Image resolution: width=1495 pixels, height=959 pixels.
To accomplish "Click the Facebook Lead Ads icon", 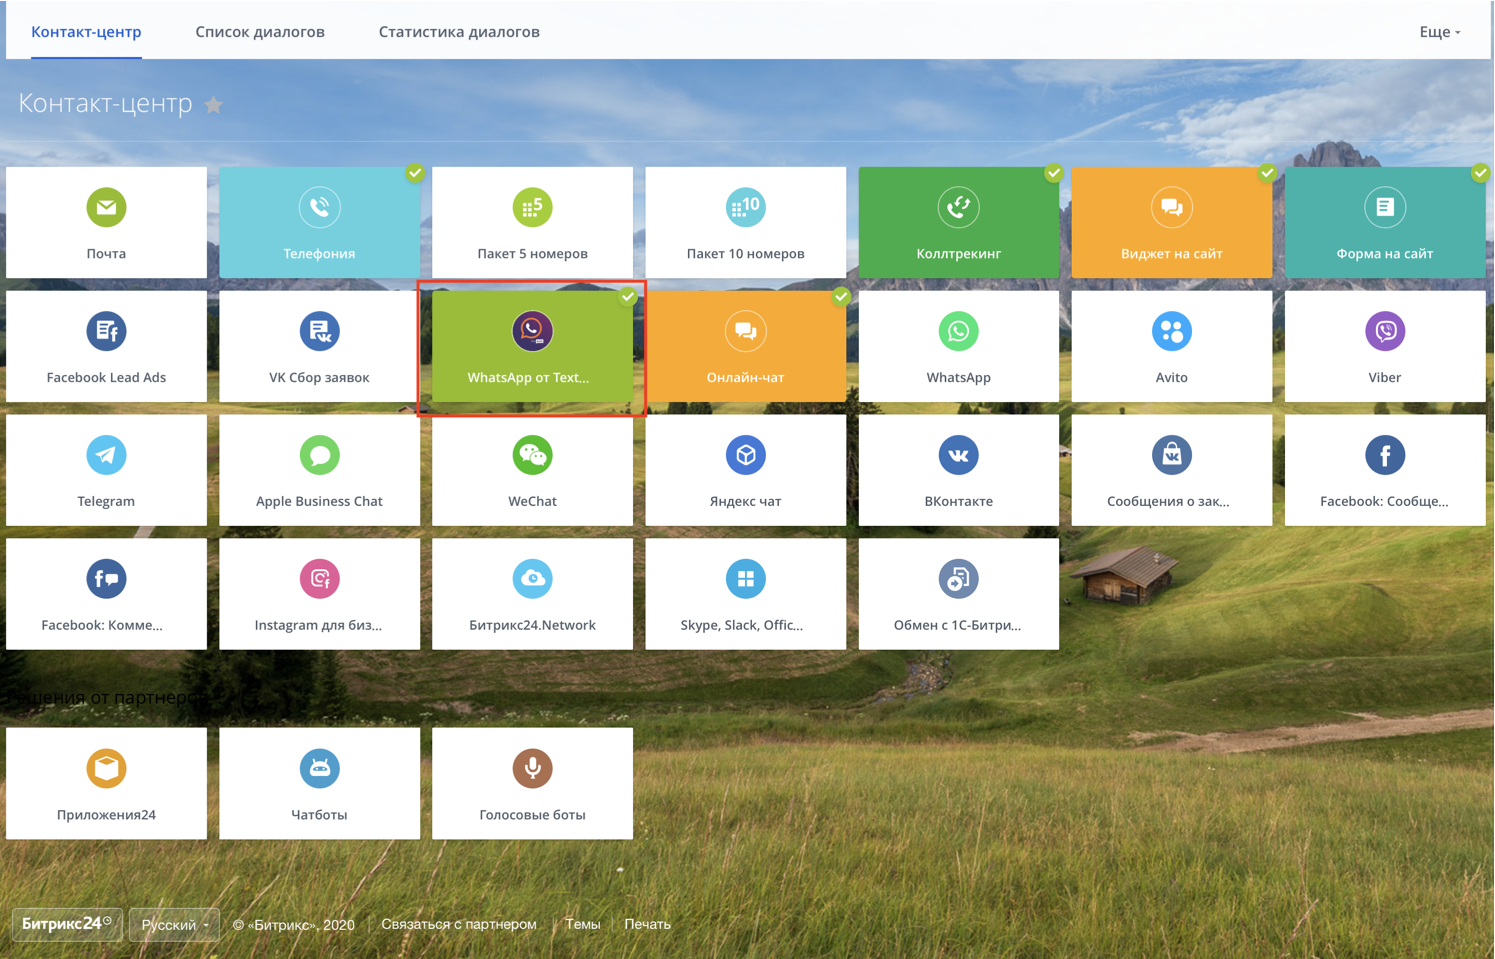I will 106,331.
